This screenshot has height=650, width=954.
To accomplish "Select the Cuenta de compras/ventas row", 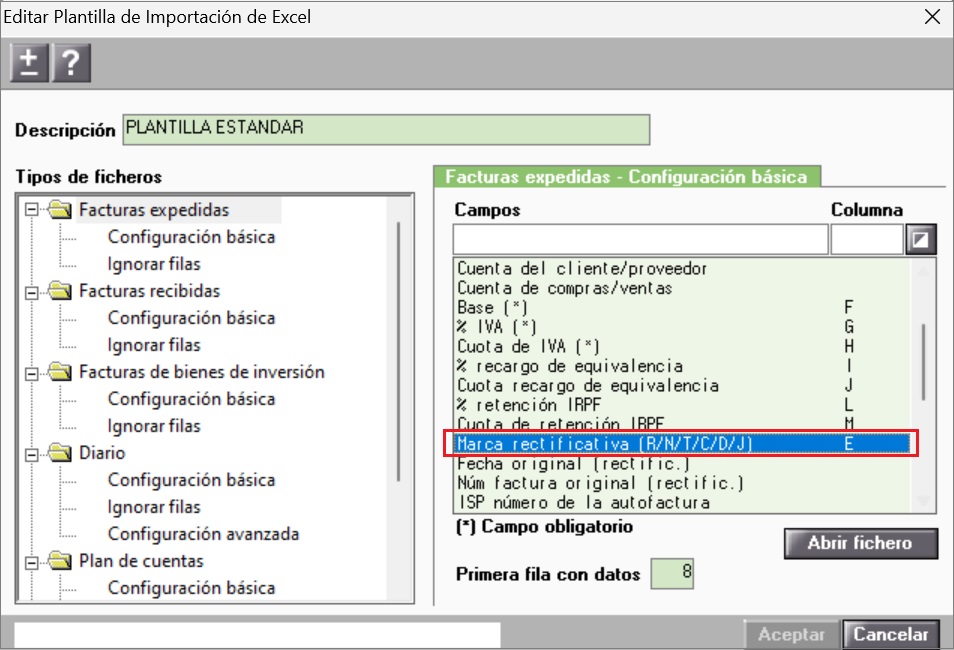I will point(681,288).
